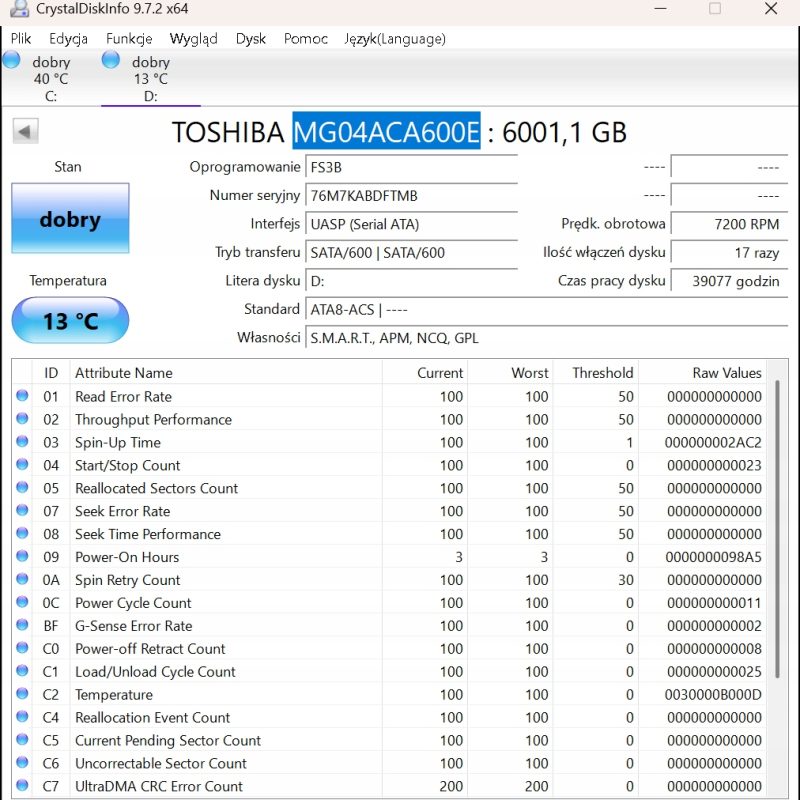800x800 pixels.
Task: Click the Attribute Name column header
Action: (124, 373)
